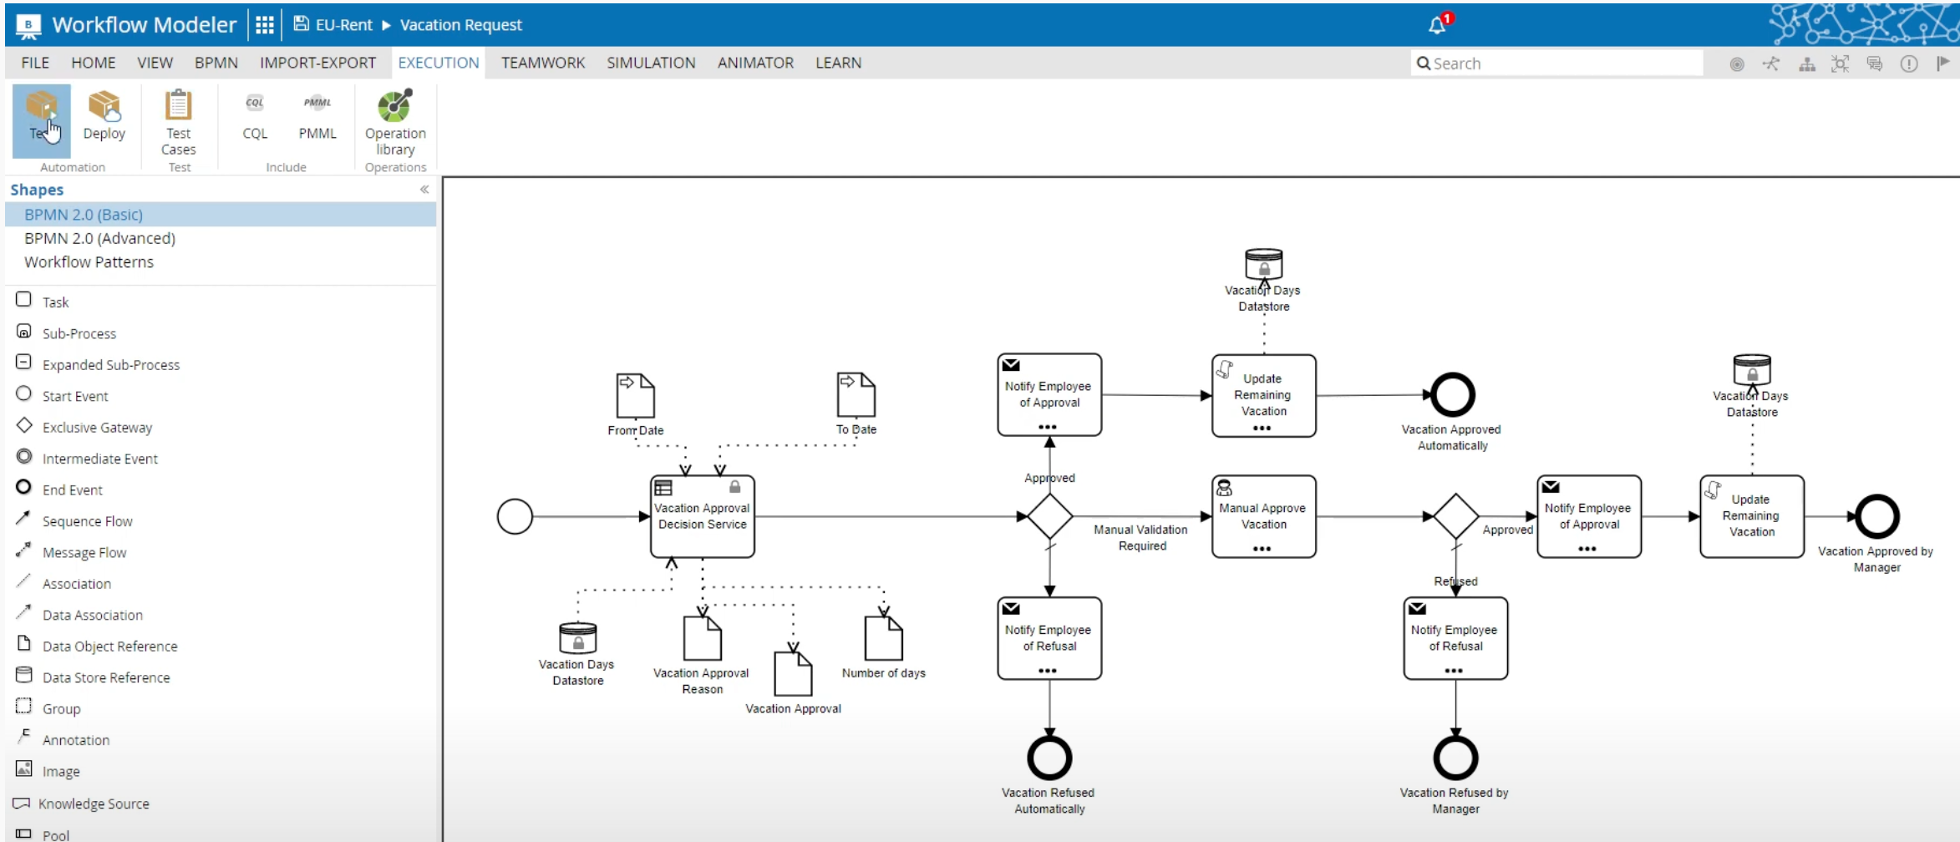The image size is (1960, 842).
Task: Click the EU-Rent breadcrumb link
Action: pos(343,25)
